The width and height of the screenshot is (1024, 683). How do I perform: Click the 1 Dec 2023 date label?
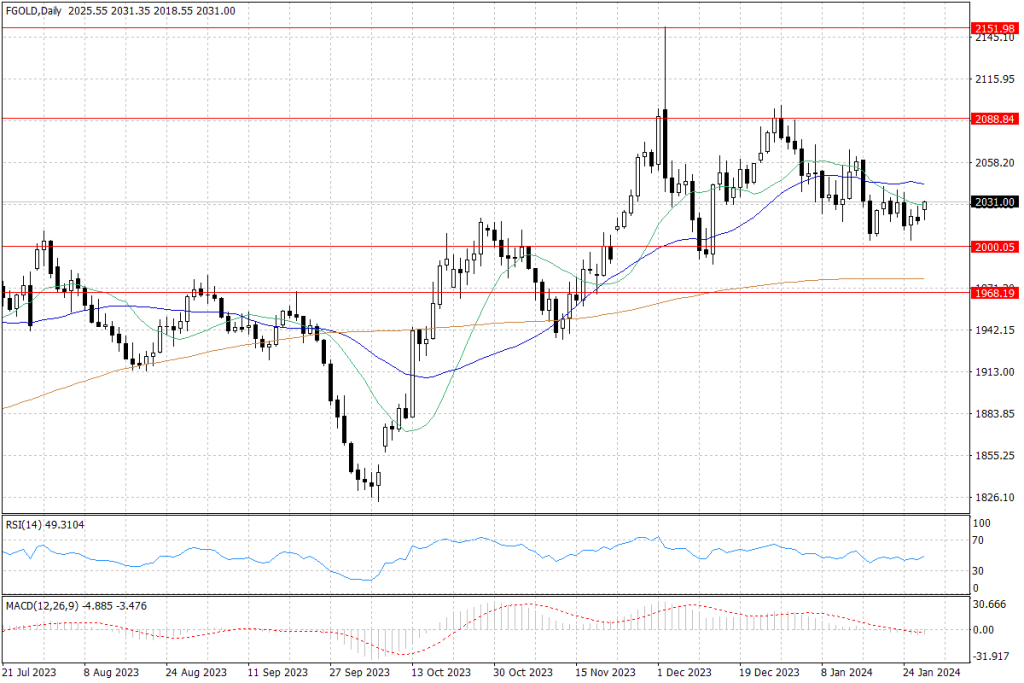pos(685,673)
